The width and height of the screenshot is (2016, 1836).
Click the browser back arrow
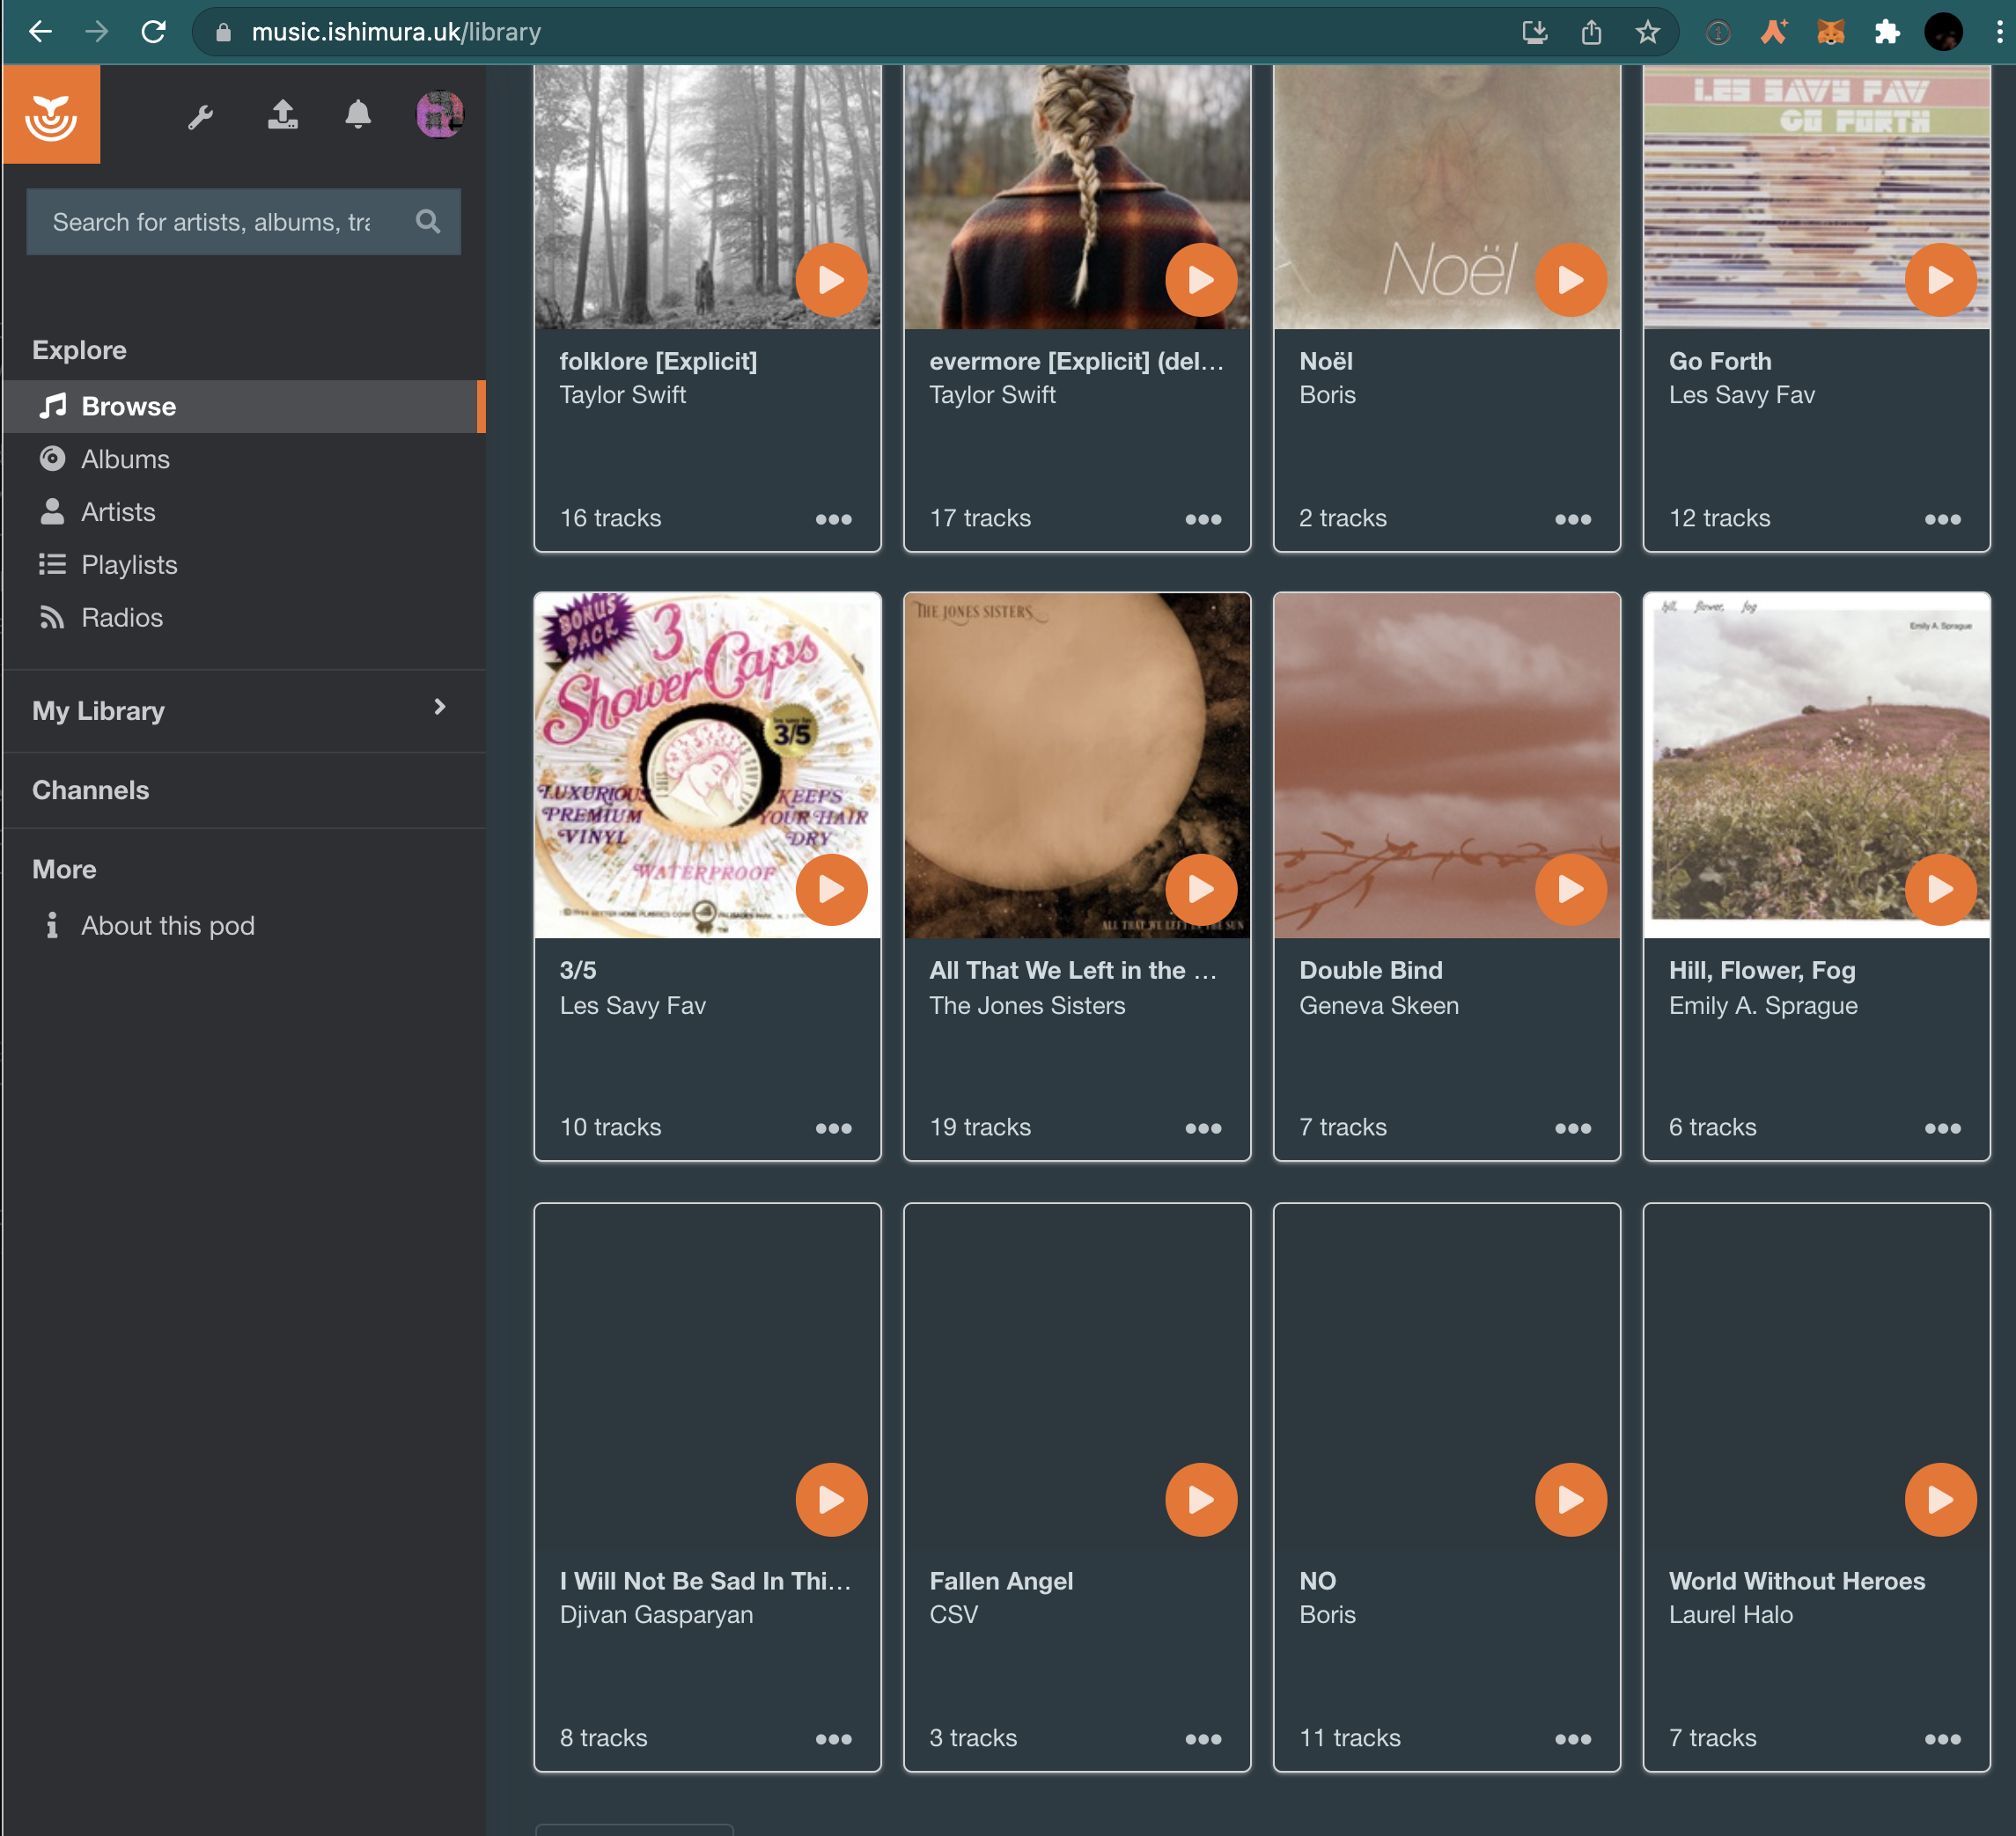pyautogui.click(x=40, y=32)
